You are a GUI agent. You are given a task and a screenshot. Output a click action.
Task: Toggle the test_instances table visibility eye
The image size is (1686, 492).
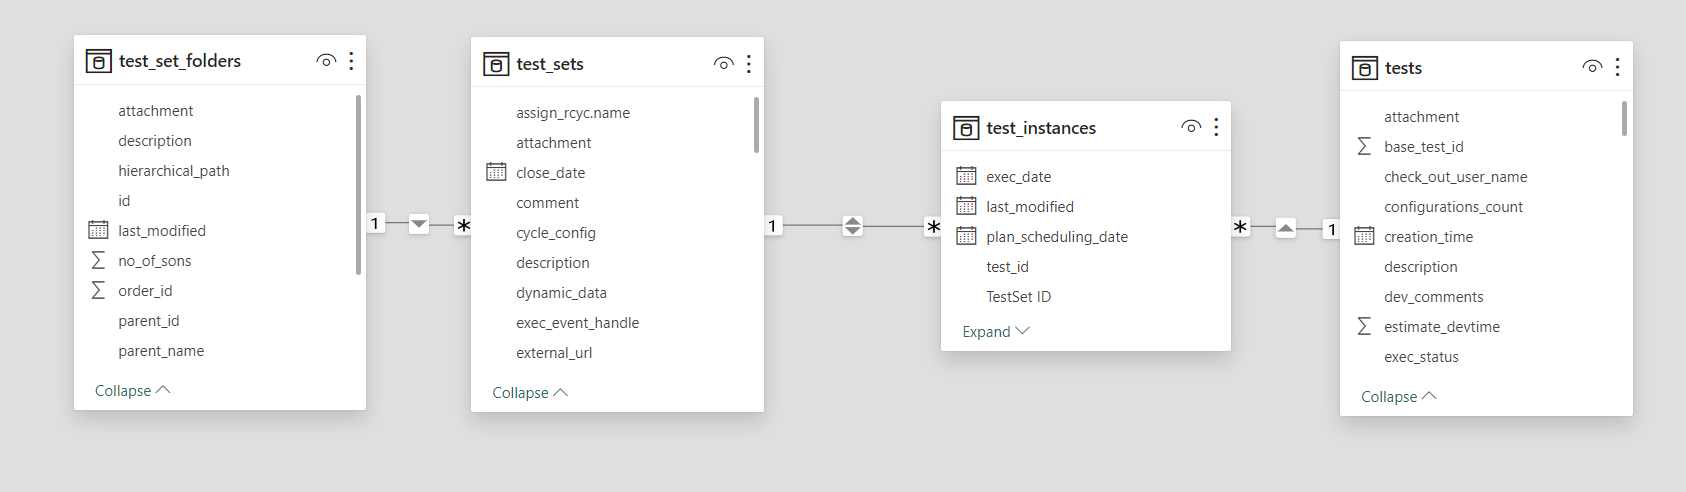coord(1191,127)
